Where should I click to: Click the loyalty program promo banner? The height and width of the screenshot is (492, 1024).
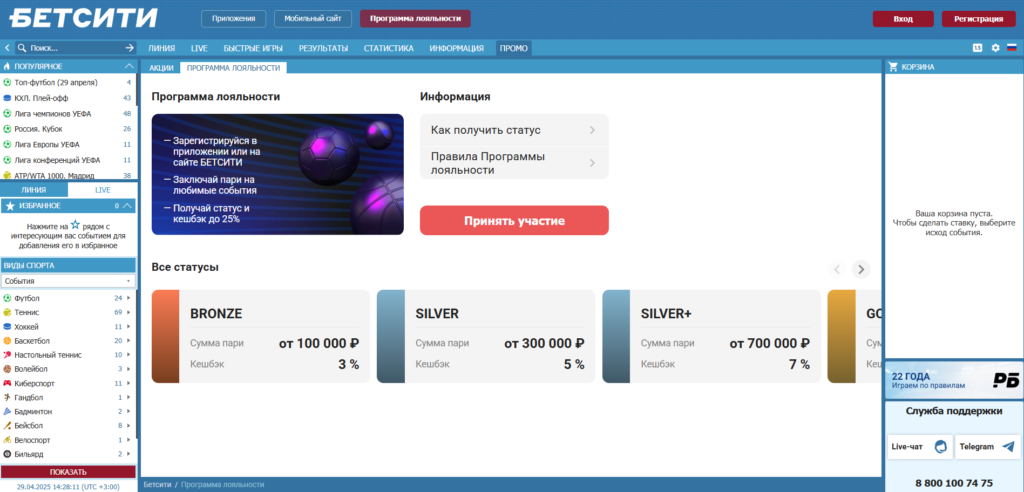tap(278, 174)
